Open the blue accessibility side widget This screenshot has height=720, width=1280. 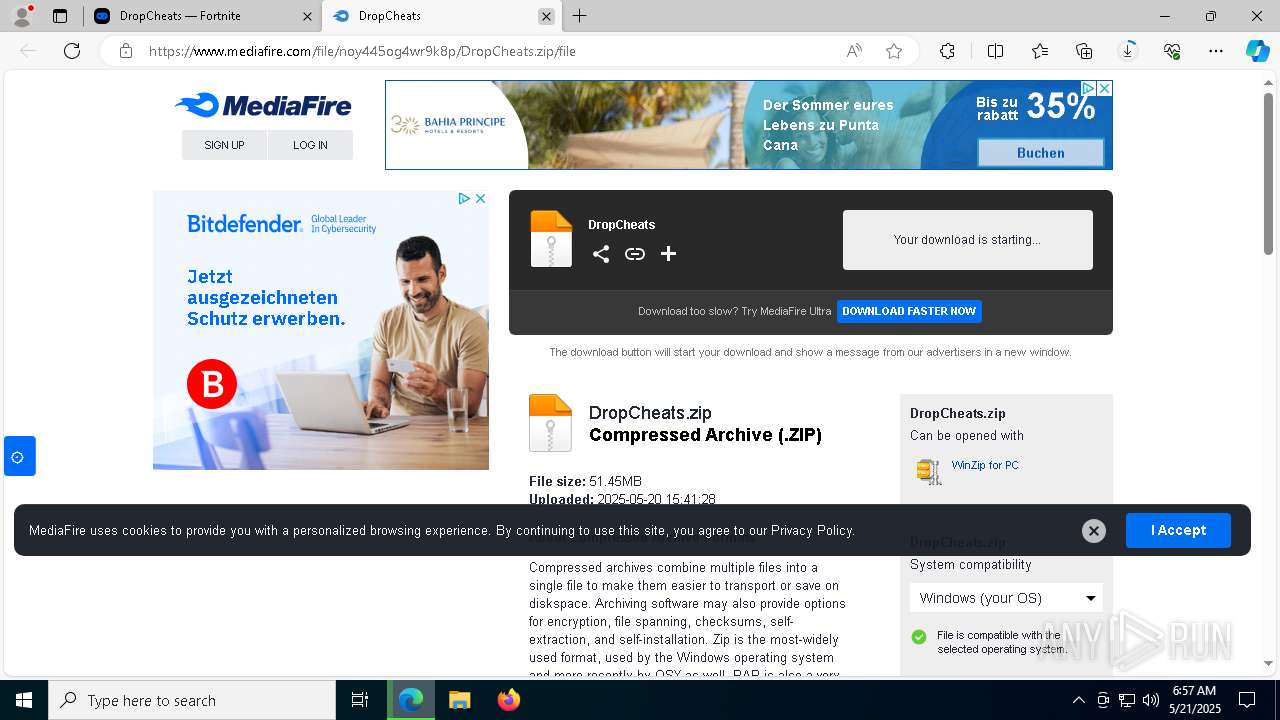pyautogui.click(x=18, y=456)
